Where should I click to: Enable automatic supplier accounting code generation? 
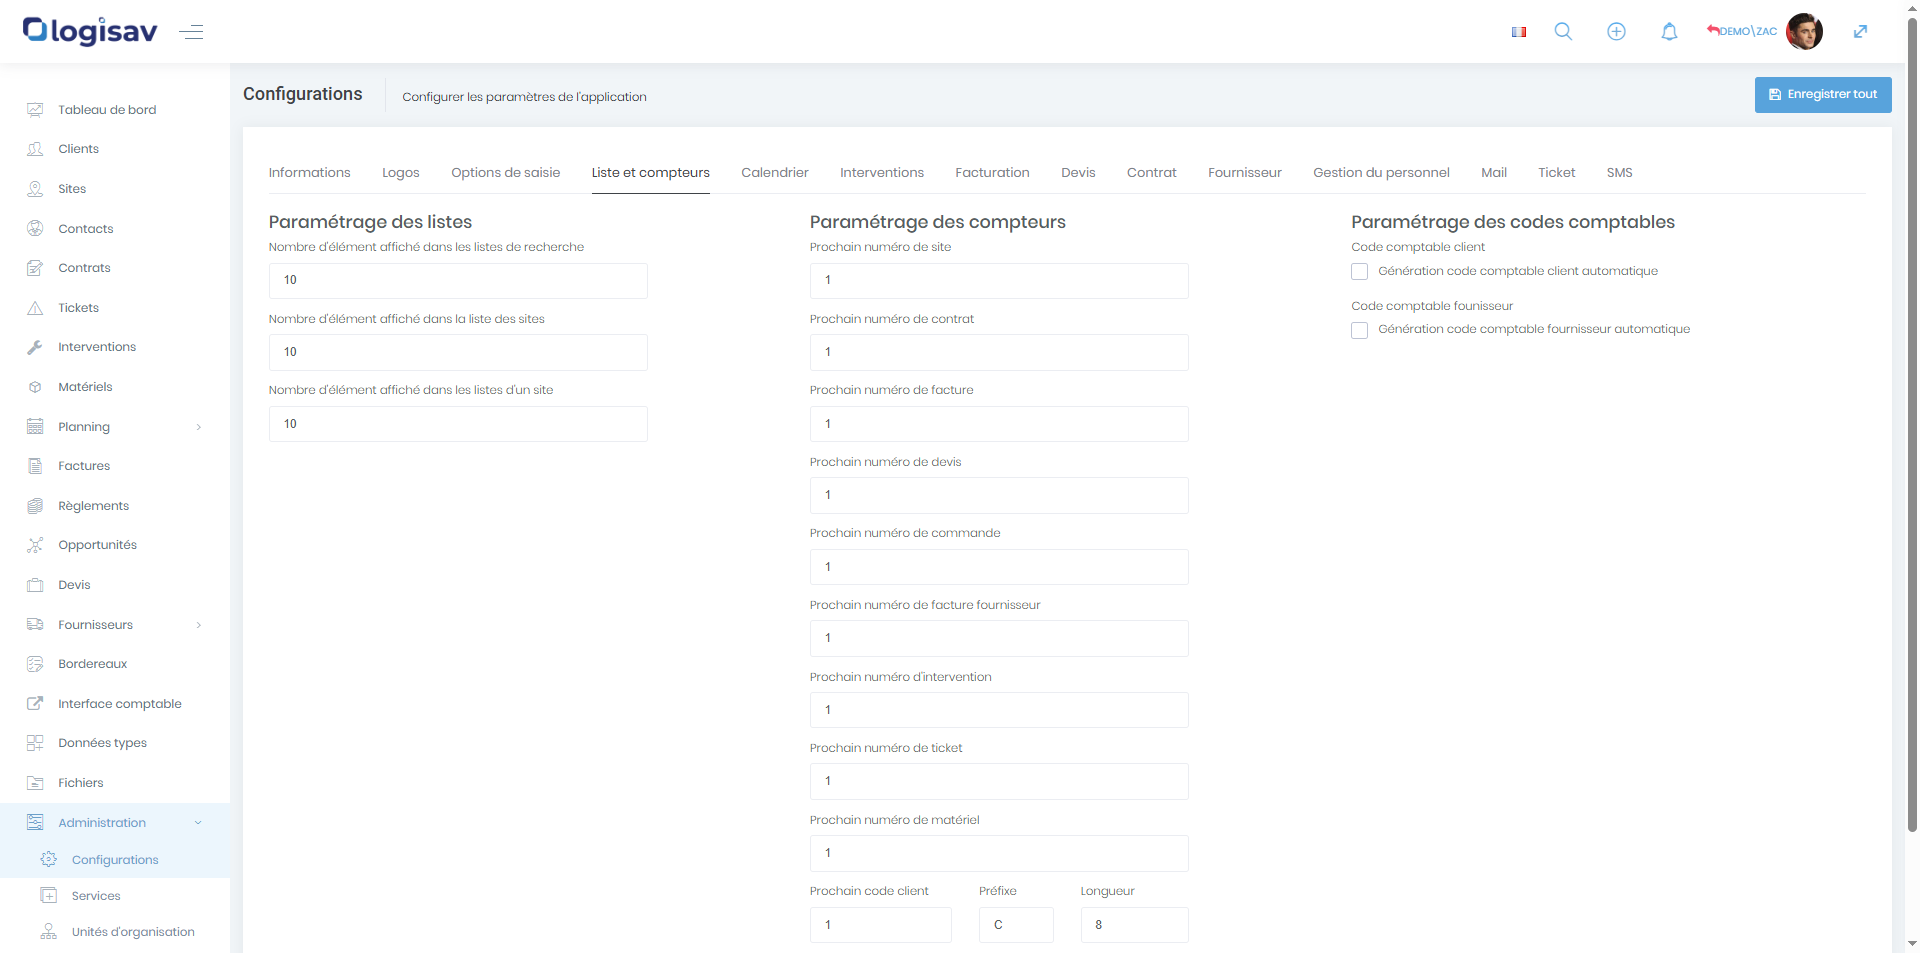pyautogui.click(x=1359, y=330)
